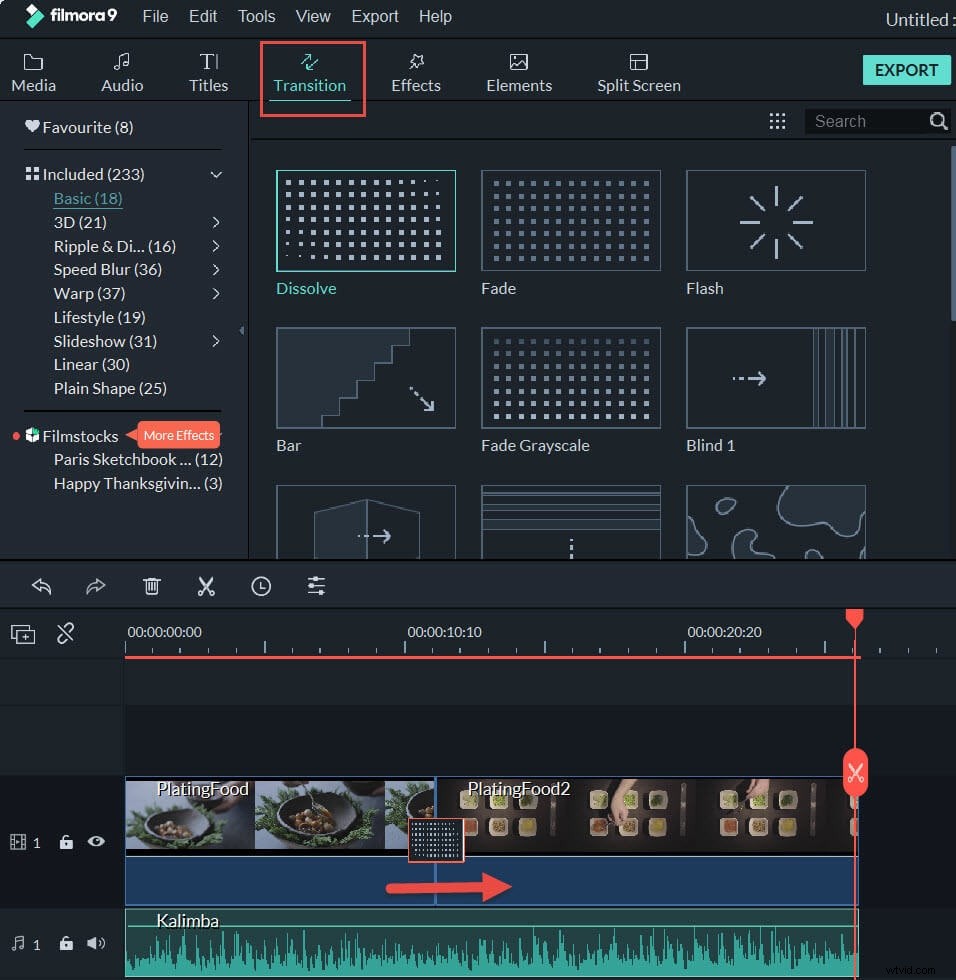The image size is (956, 980).
Task: Click the grid view icon beside Search
Action: (x=778, y=121)
